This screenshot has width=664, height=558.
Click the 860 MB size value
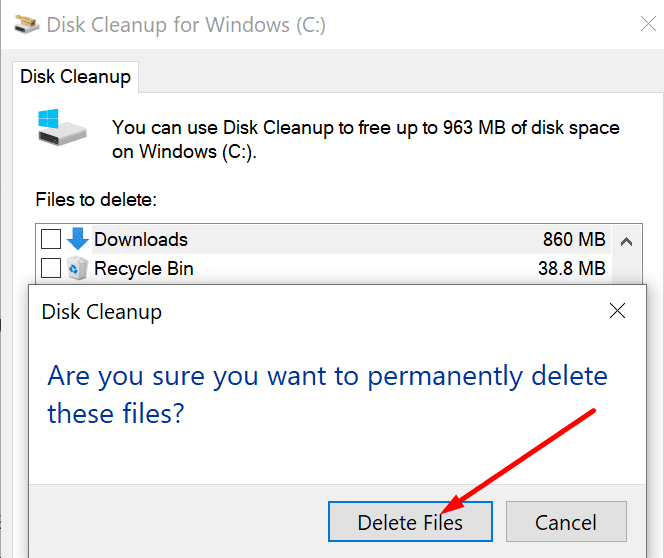pos(574,239)
